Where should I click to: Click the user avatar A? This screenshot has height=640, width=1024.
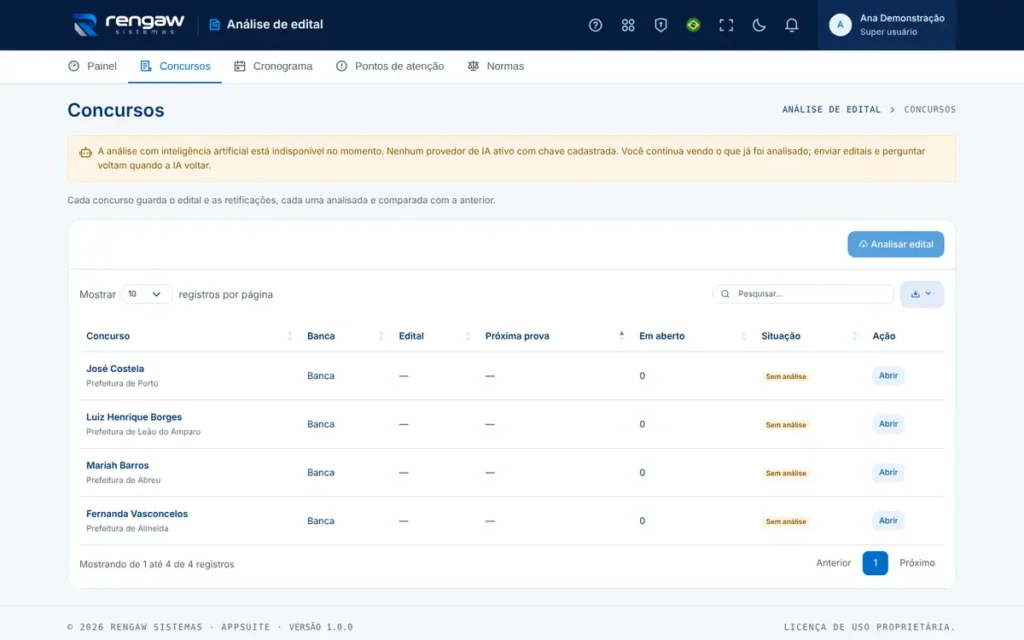(x=840, y=25)
